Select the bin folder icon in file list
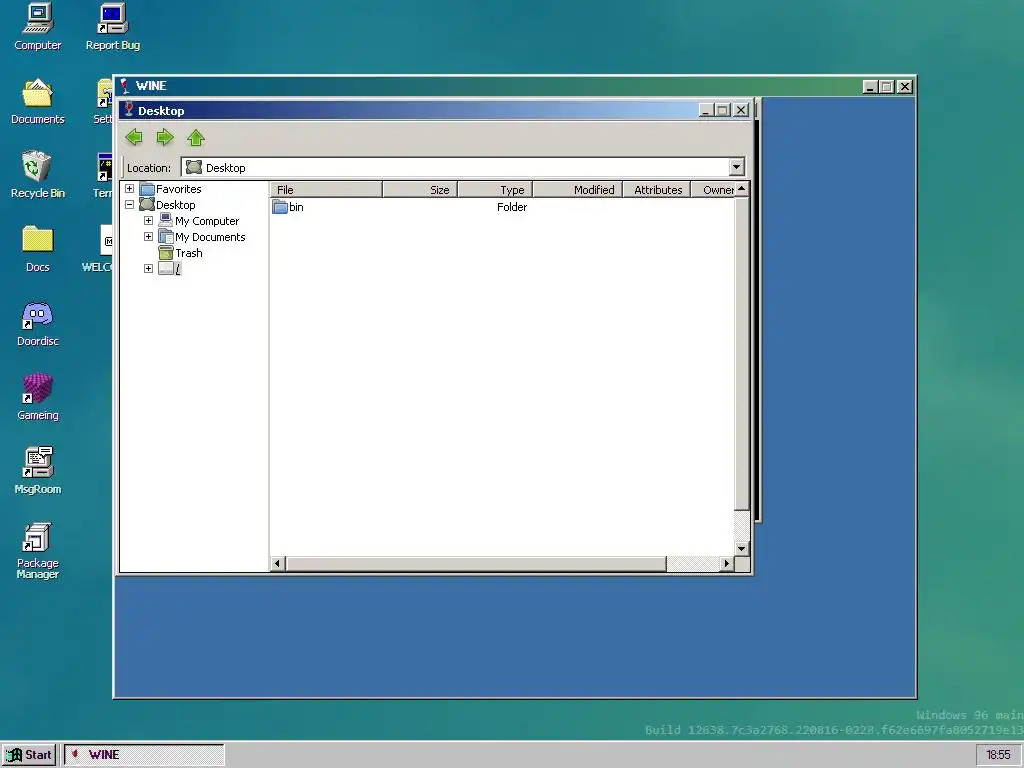Screen dimensions: 1024x768 (x=280, y=207)
